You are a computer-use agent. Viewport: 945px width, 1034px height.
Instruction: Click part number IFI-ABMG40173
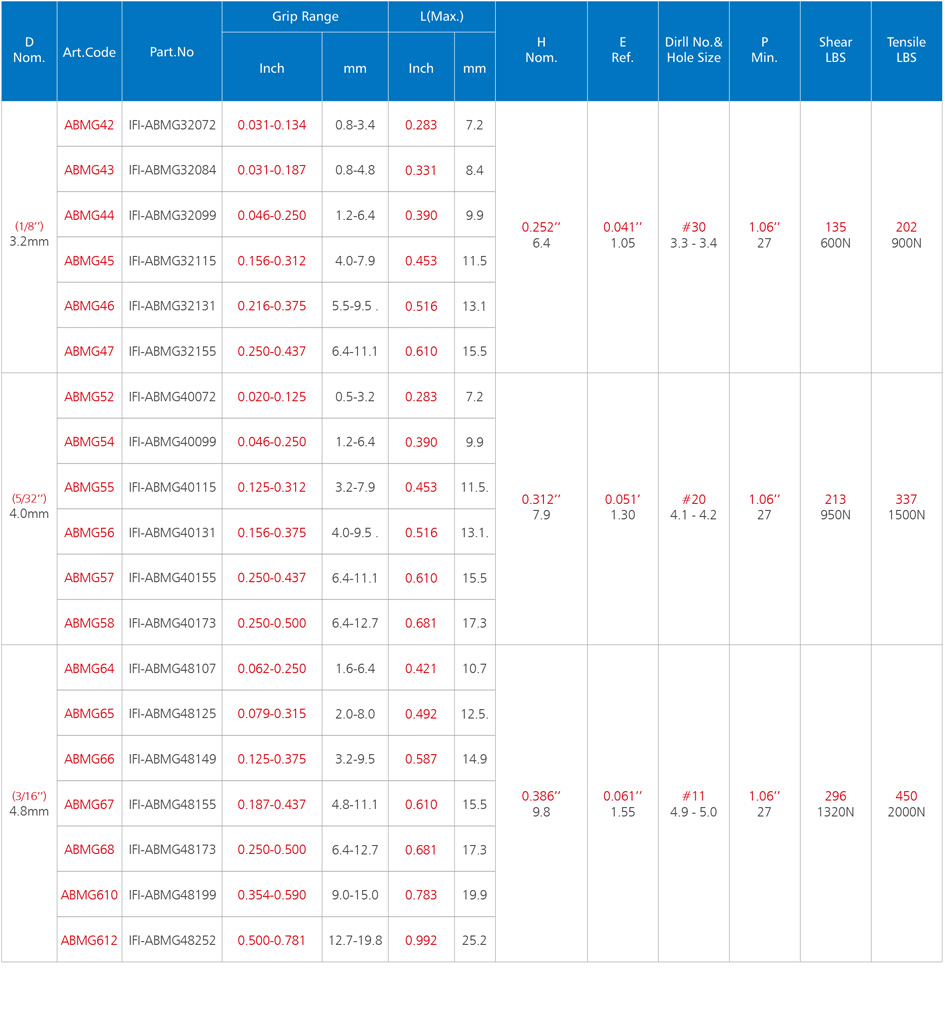coord(172,623)
